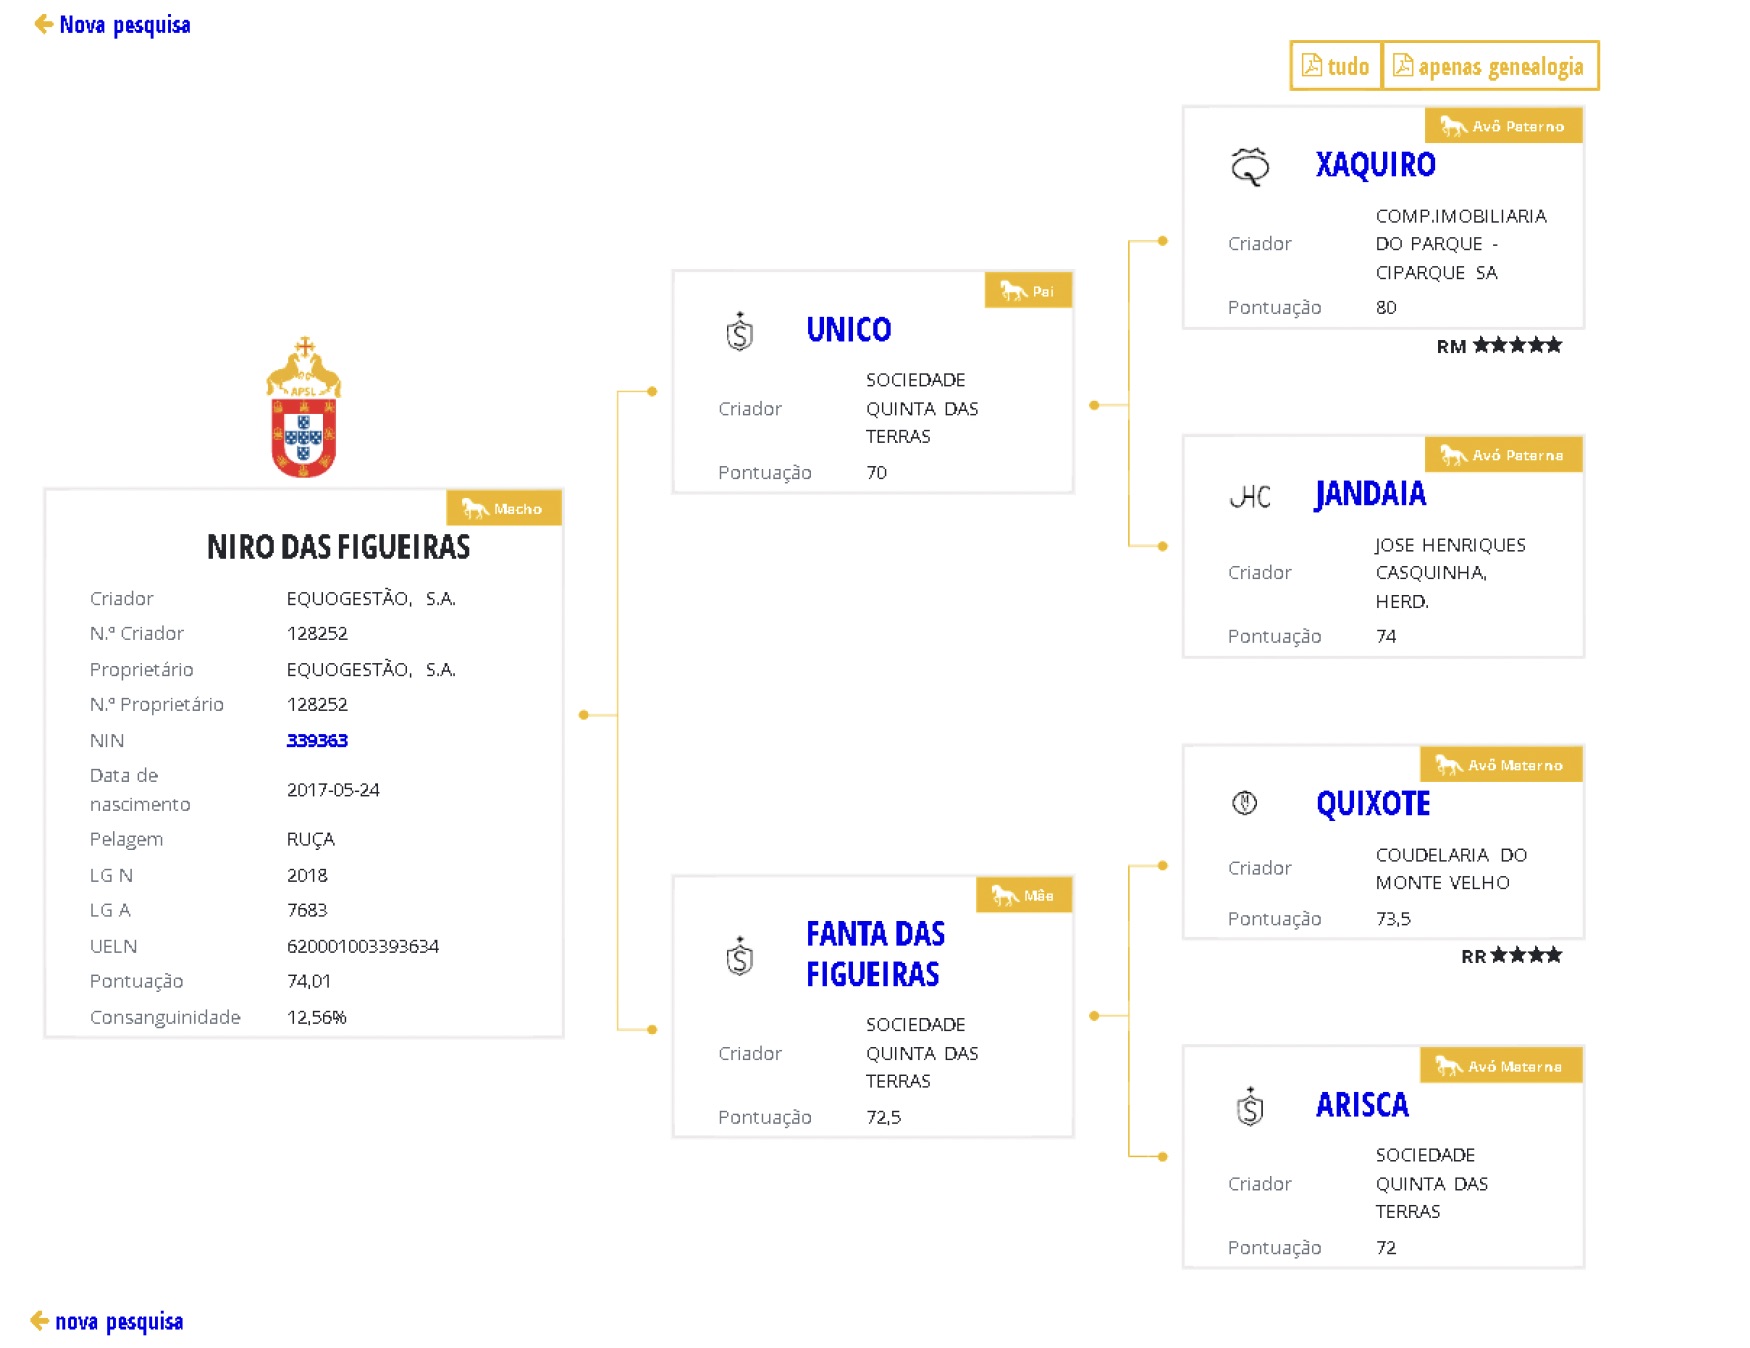Follow the bottom nova pesquisa link
The image size is (1750, 1348).
pos(119,1321)
